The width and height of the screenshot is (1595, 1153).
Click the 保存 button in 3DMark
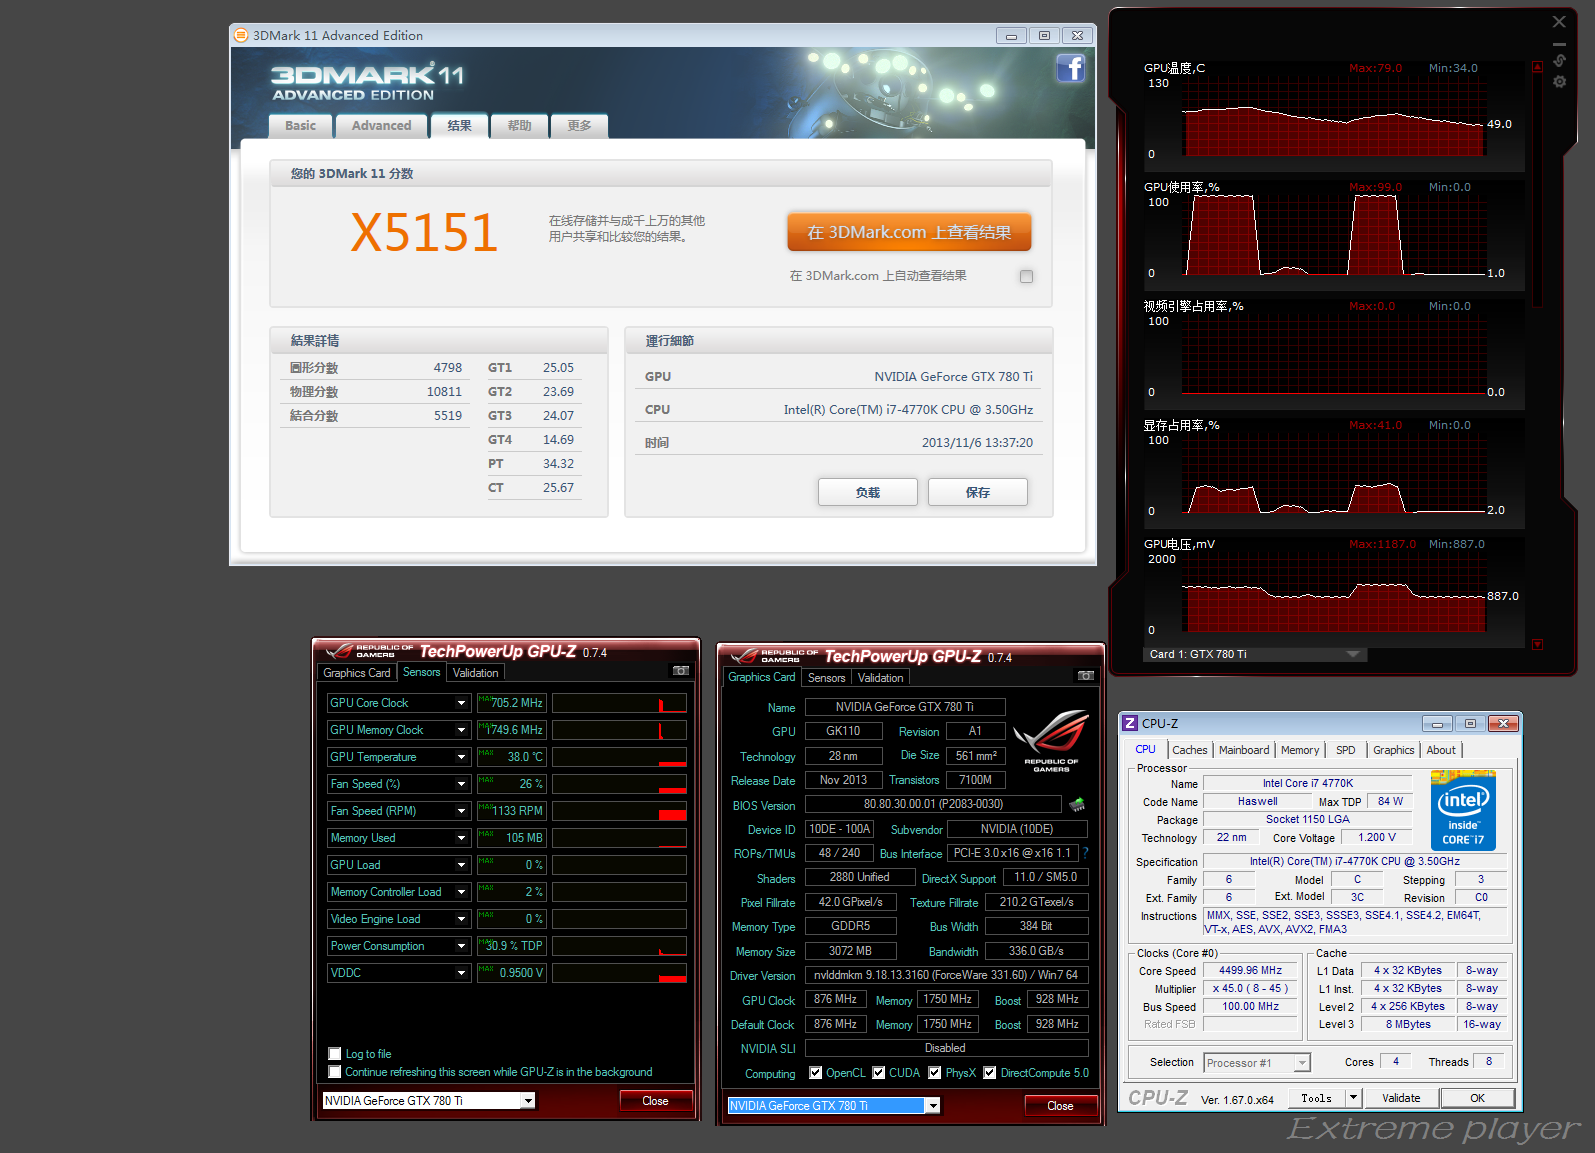(978, 492)
